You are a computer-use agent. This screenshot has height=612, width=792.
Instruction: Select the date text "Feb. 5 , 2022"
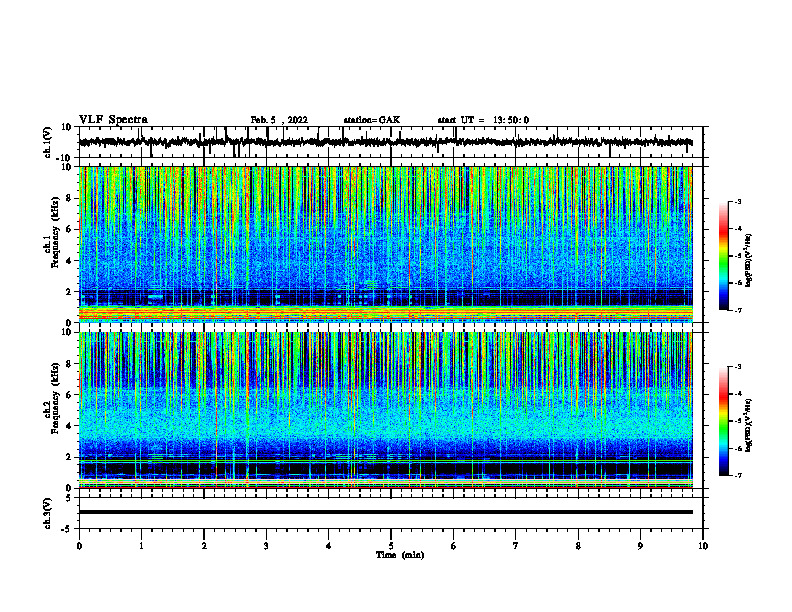click(279, 120)
